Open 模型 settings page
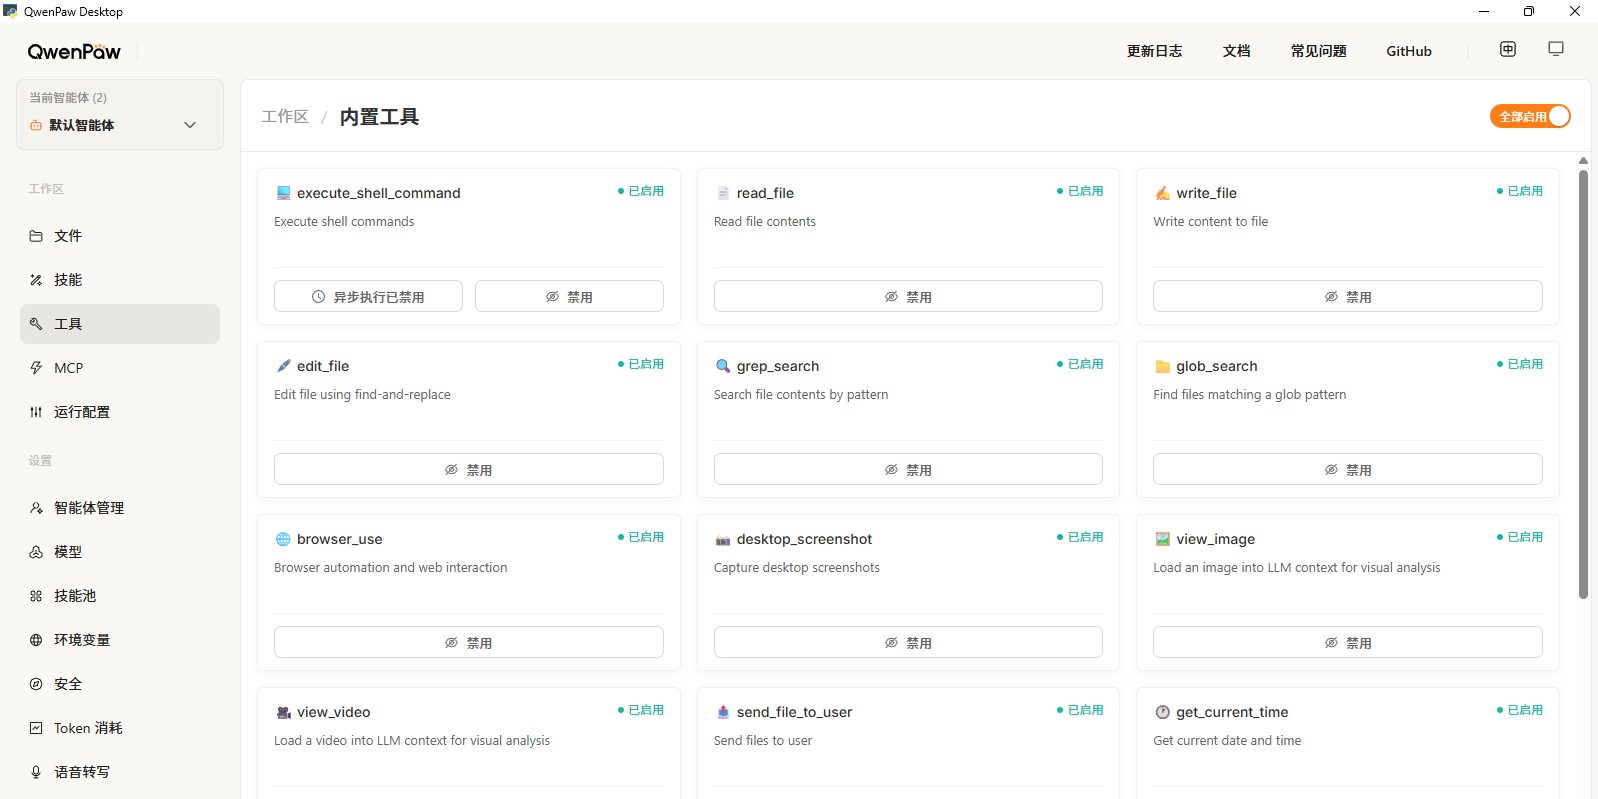1598x799 pixels. point(120,552)
